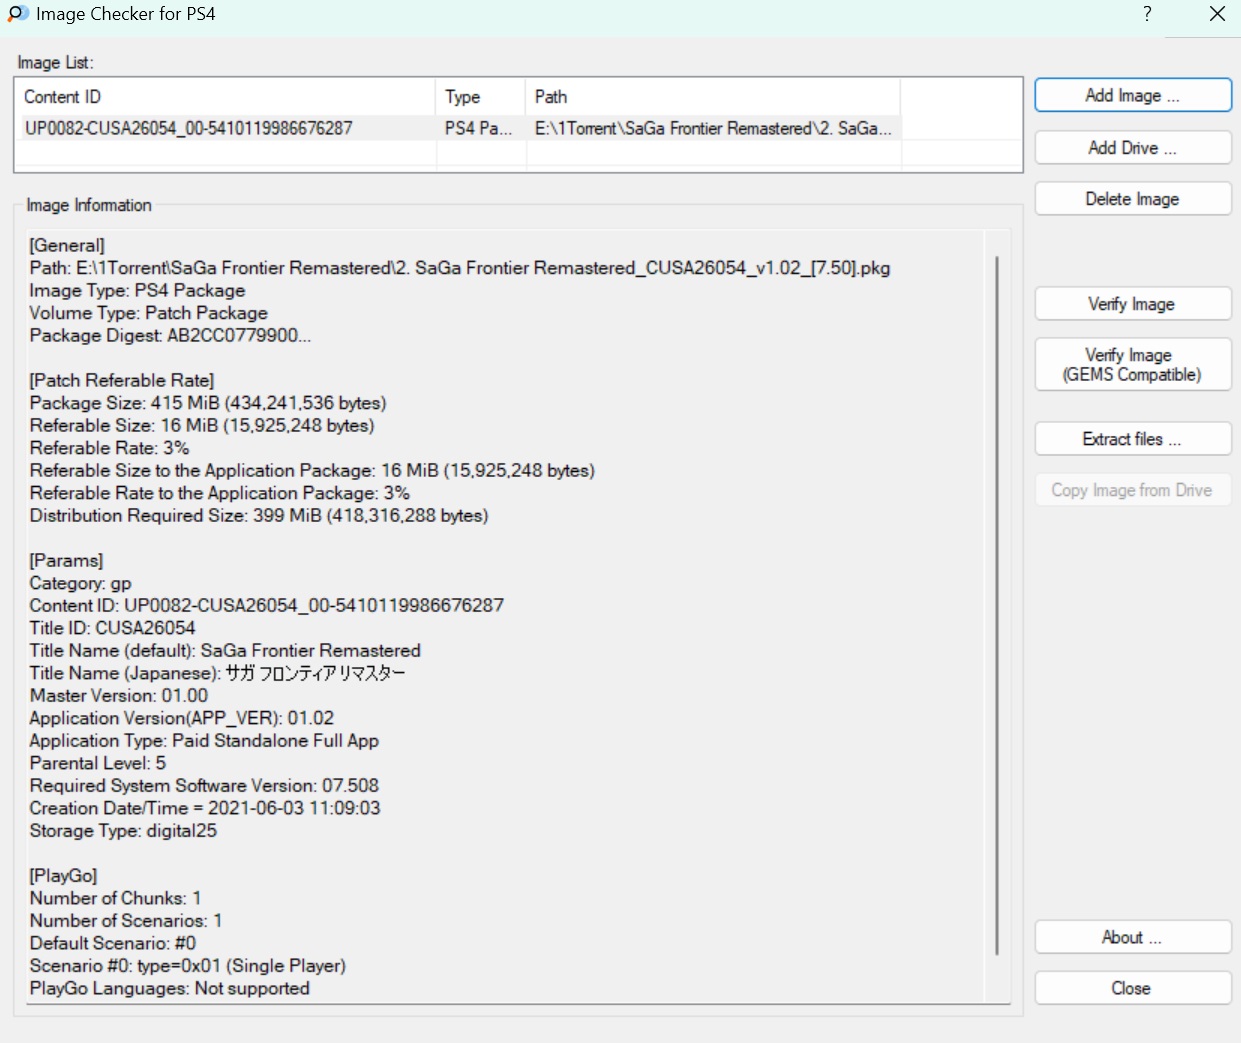Open the Add Drive dialog
Image resolution: width=1241 pixels, height=1043 pixels.
tap(1132, 148)
